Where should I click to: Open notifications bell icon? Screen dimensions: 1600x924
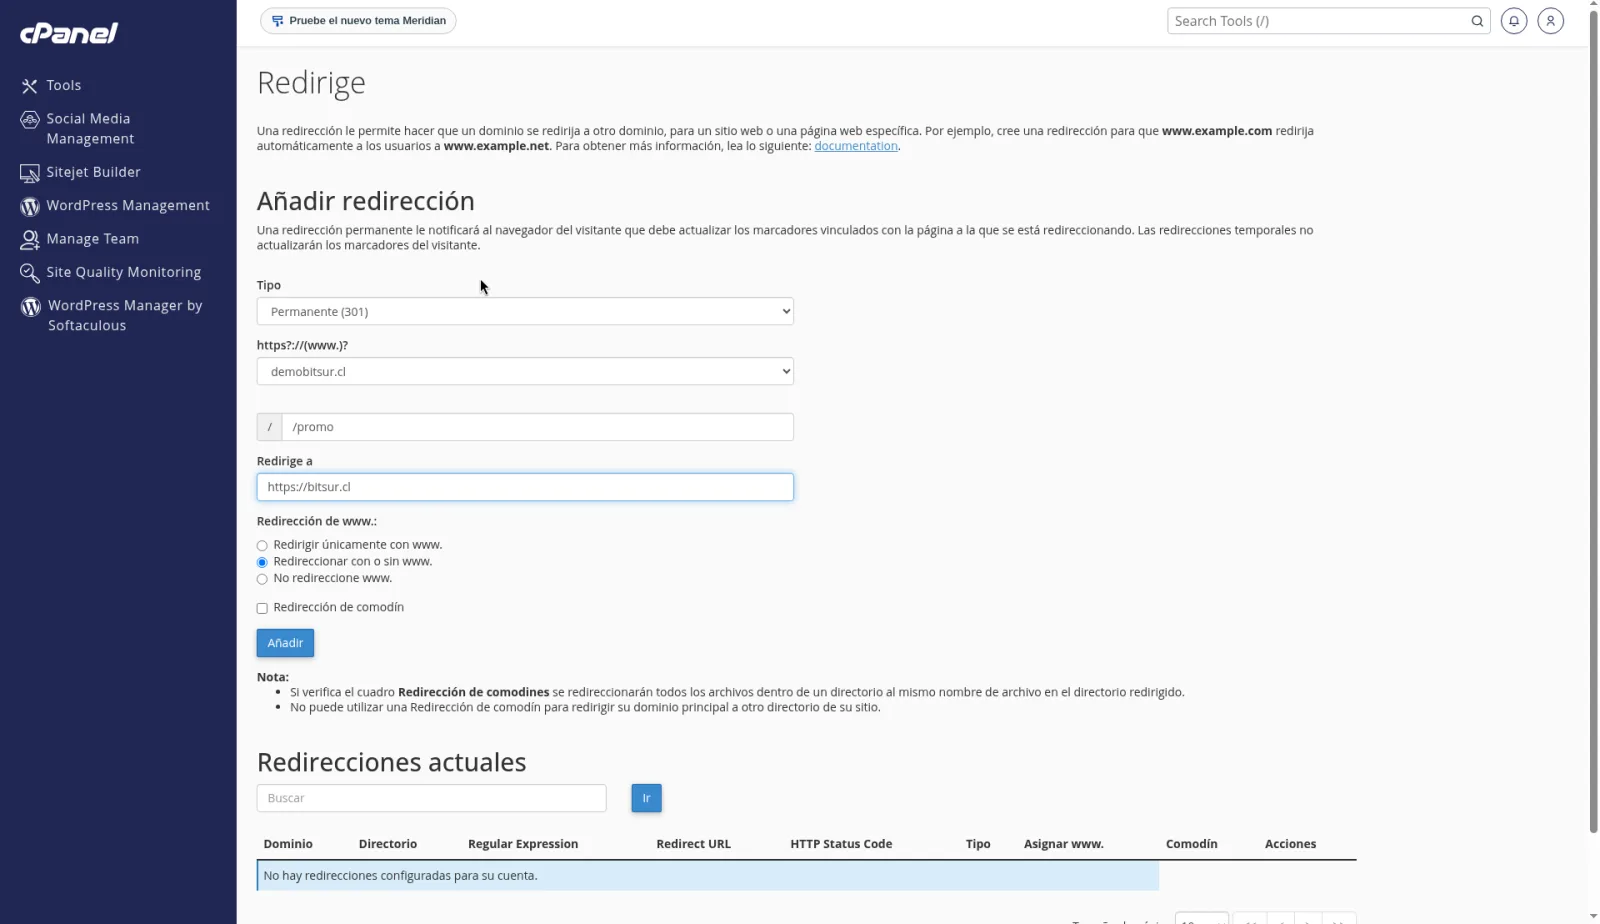click(1514, 21)
